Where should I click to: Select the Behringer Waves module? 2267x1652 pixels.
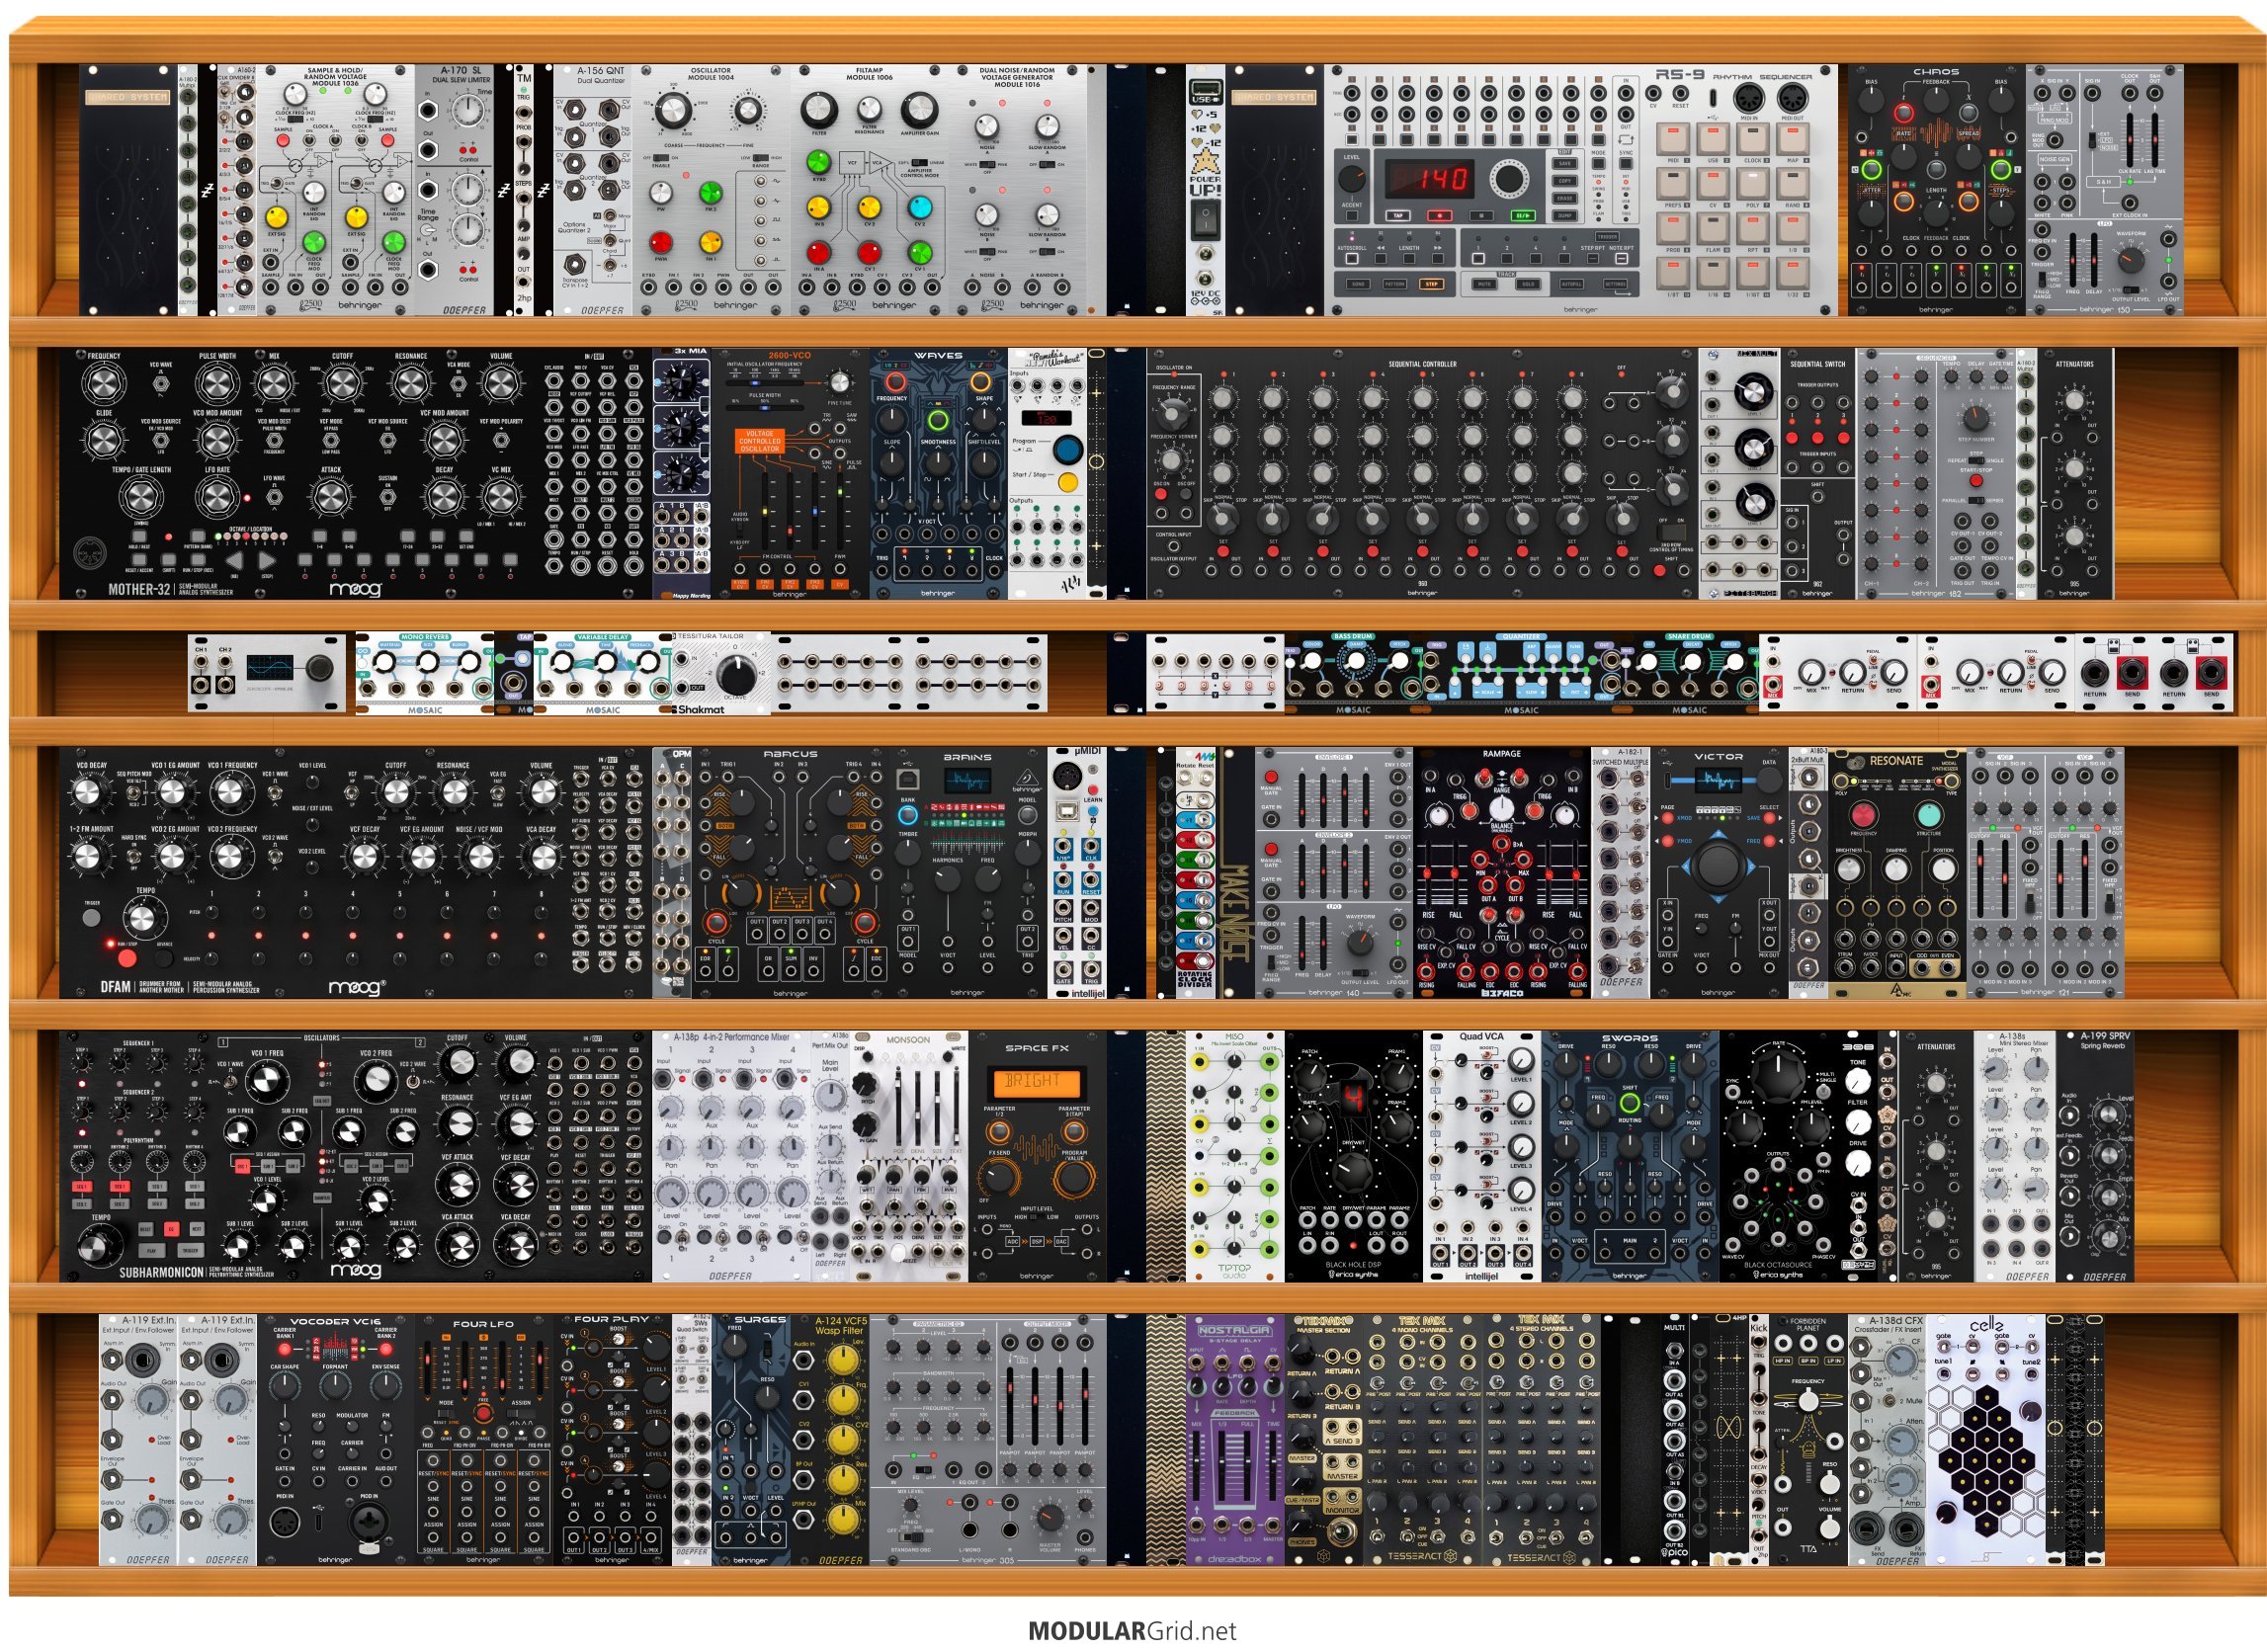[938, 473]
